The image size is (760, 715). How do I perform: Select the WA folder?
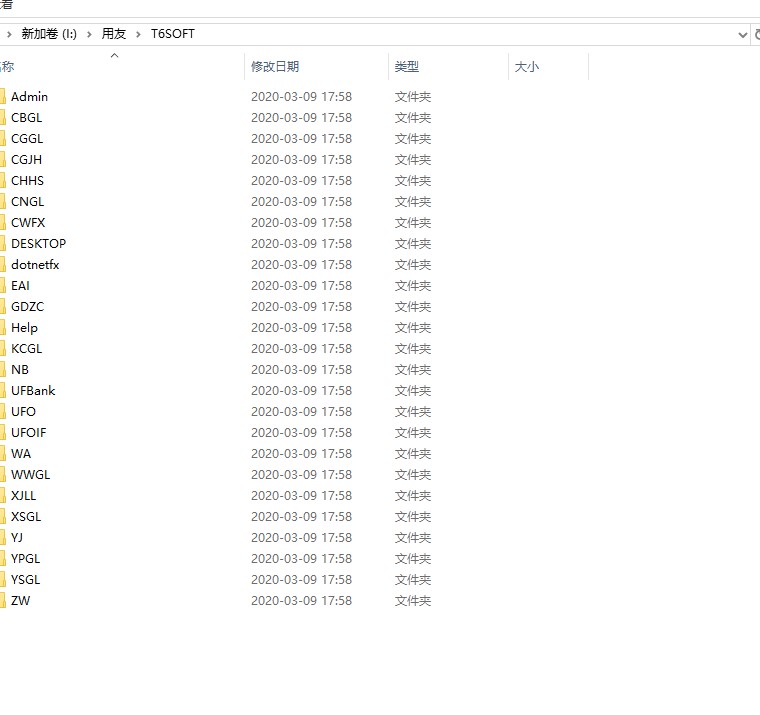(x=21, y=454)
